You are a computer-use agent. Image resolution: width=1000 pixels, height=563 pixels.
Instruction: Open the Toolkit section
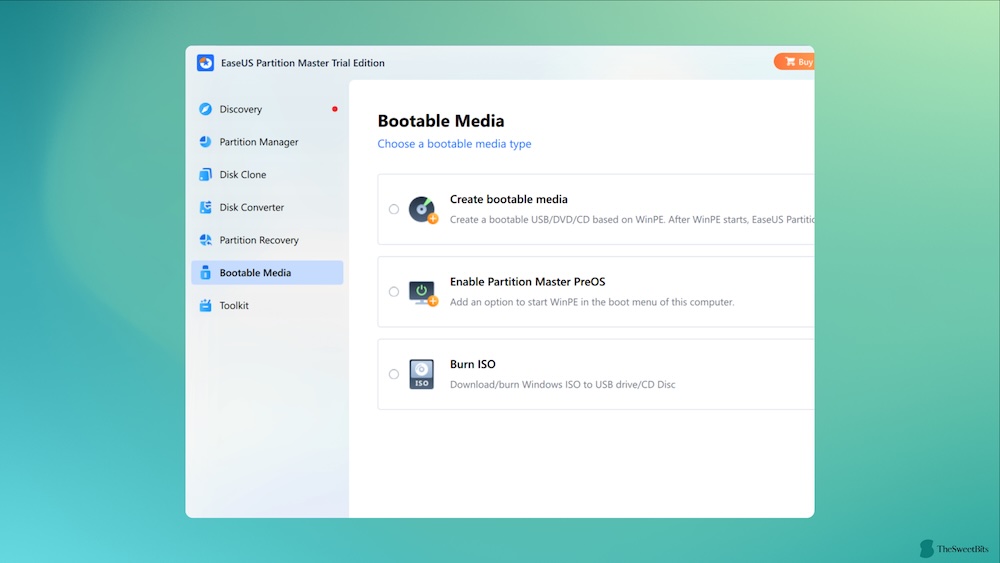(x=267, y=305)
